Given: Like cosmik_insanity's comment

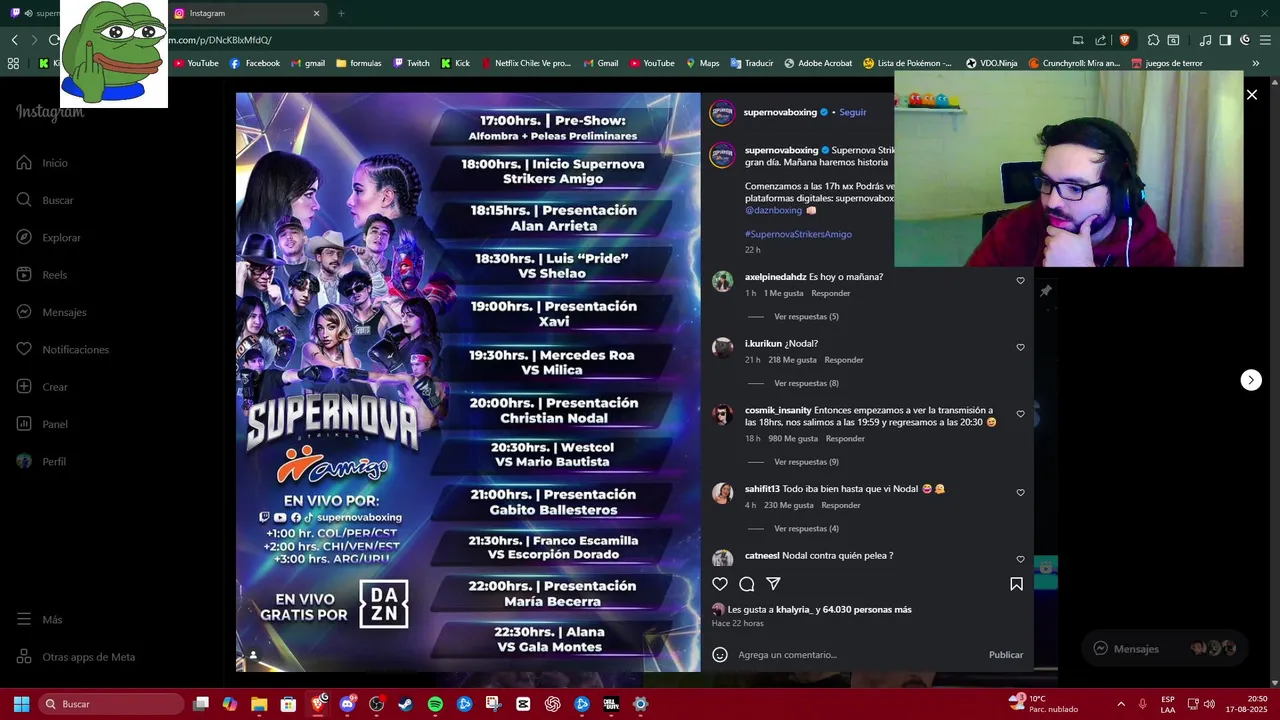Looking at the screenshot, I should (1020, 414).
